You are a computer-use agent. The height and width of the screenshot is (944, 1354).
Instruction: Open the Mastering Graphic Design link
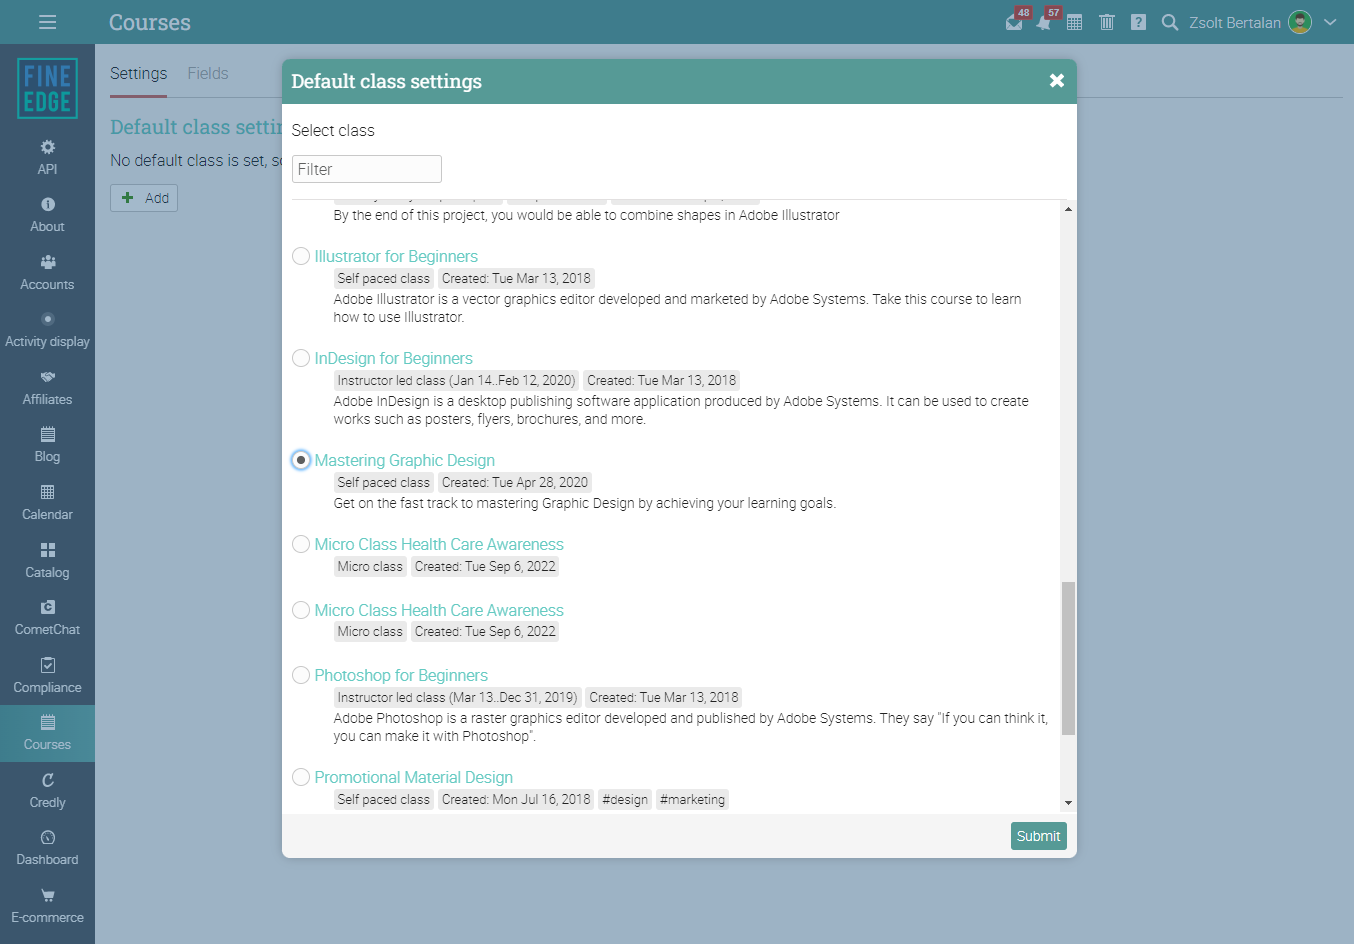click(404, 460)
